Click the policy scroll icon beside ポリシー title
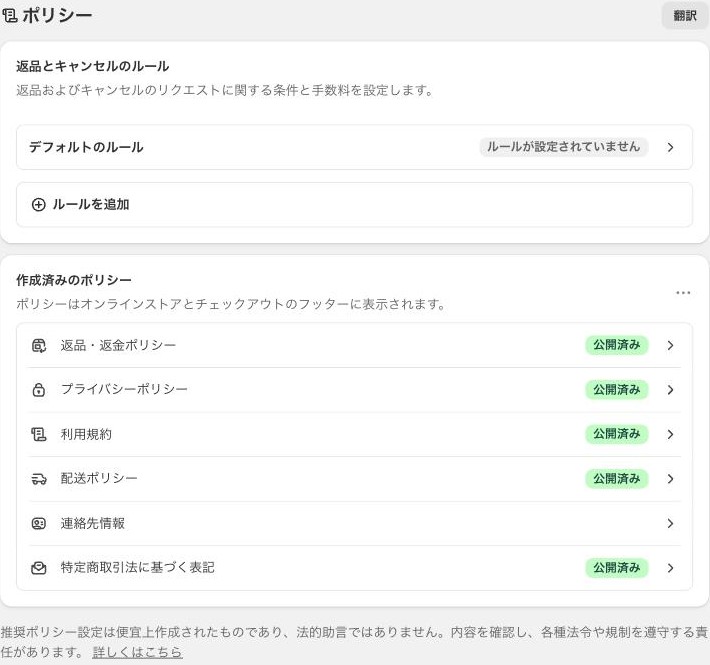 click(10, 16)
